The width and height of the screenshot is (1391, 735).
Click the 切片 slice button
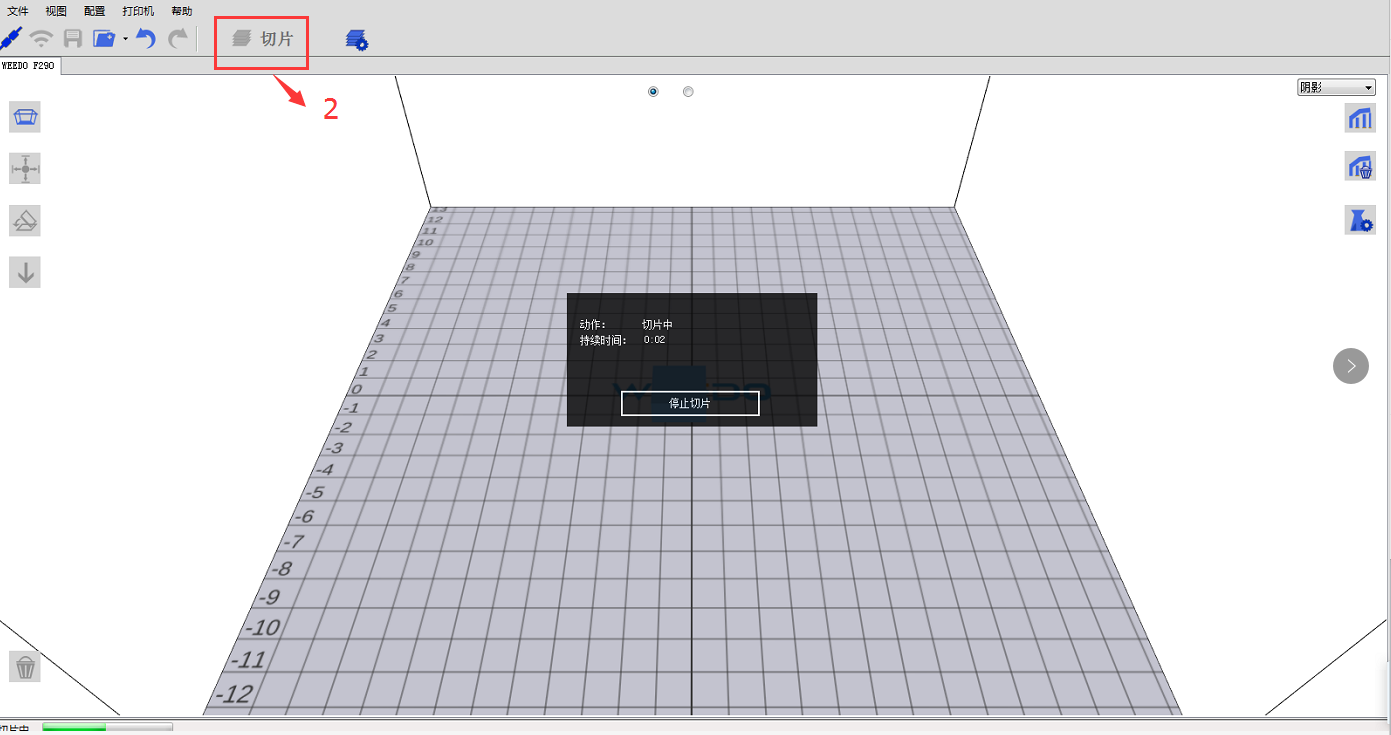click(263, 39)
